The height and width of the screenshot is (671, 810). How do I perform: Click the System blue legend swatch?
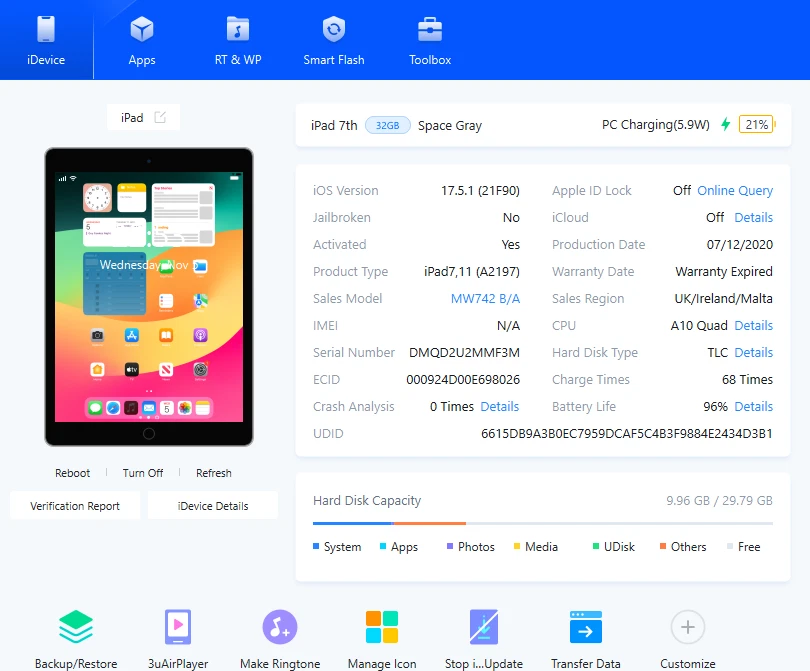click(316, 546)
